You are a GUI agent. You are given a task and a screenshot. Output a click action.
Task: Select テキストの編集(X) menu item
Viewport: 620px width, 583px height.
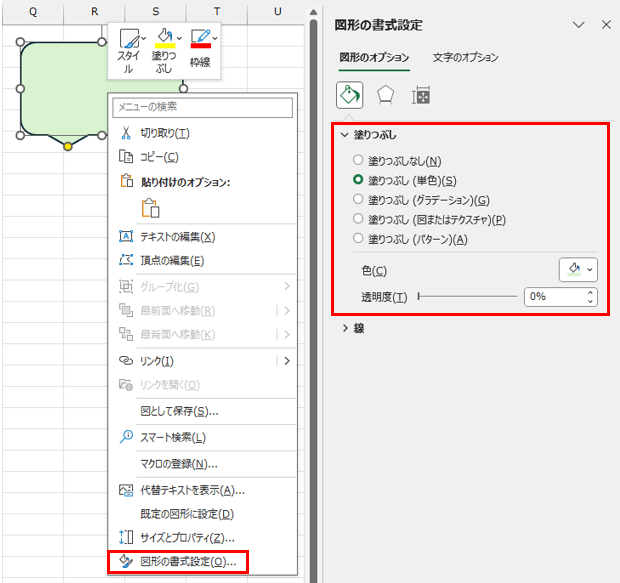[x=202, y=237]
